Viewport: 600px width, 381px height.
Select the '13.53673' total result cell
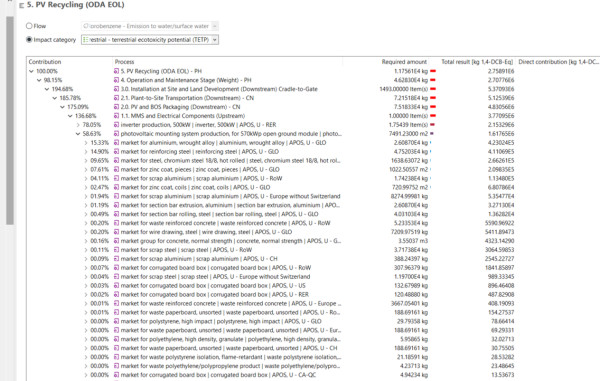click(502, 375)
